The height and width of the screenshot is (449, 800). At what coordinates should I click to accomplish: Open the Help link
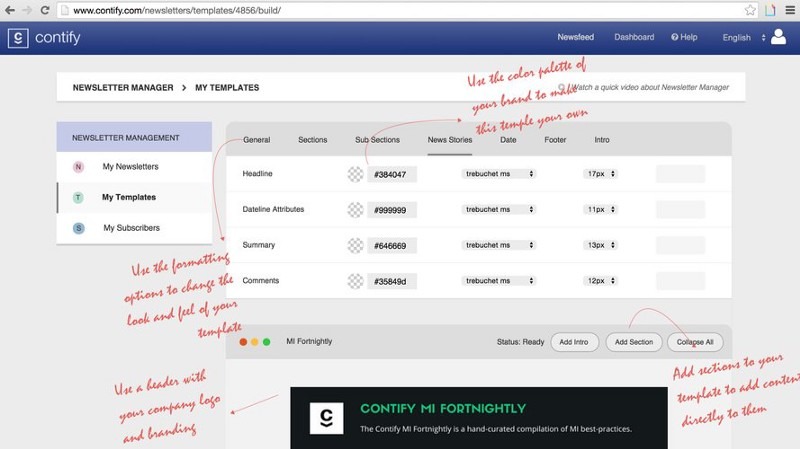pyautogui.click(x=684, y=37)
